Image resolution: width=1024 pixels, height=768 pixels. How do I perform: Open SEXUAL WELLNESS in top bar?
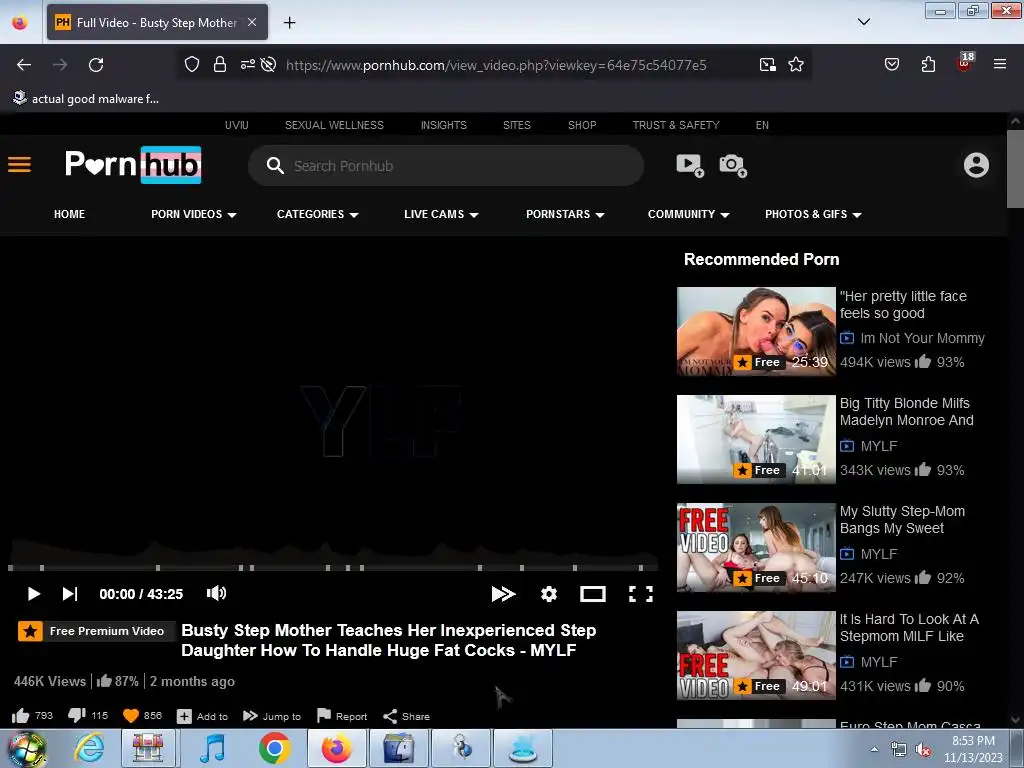pos(334,125)
